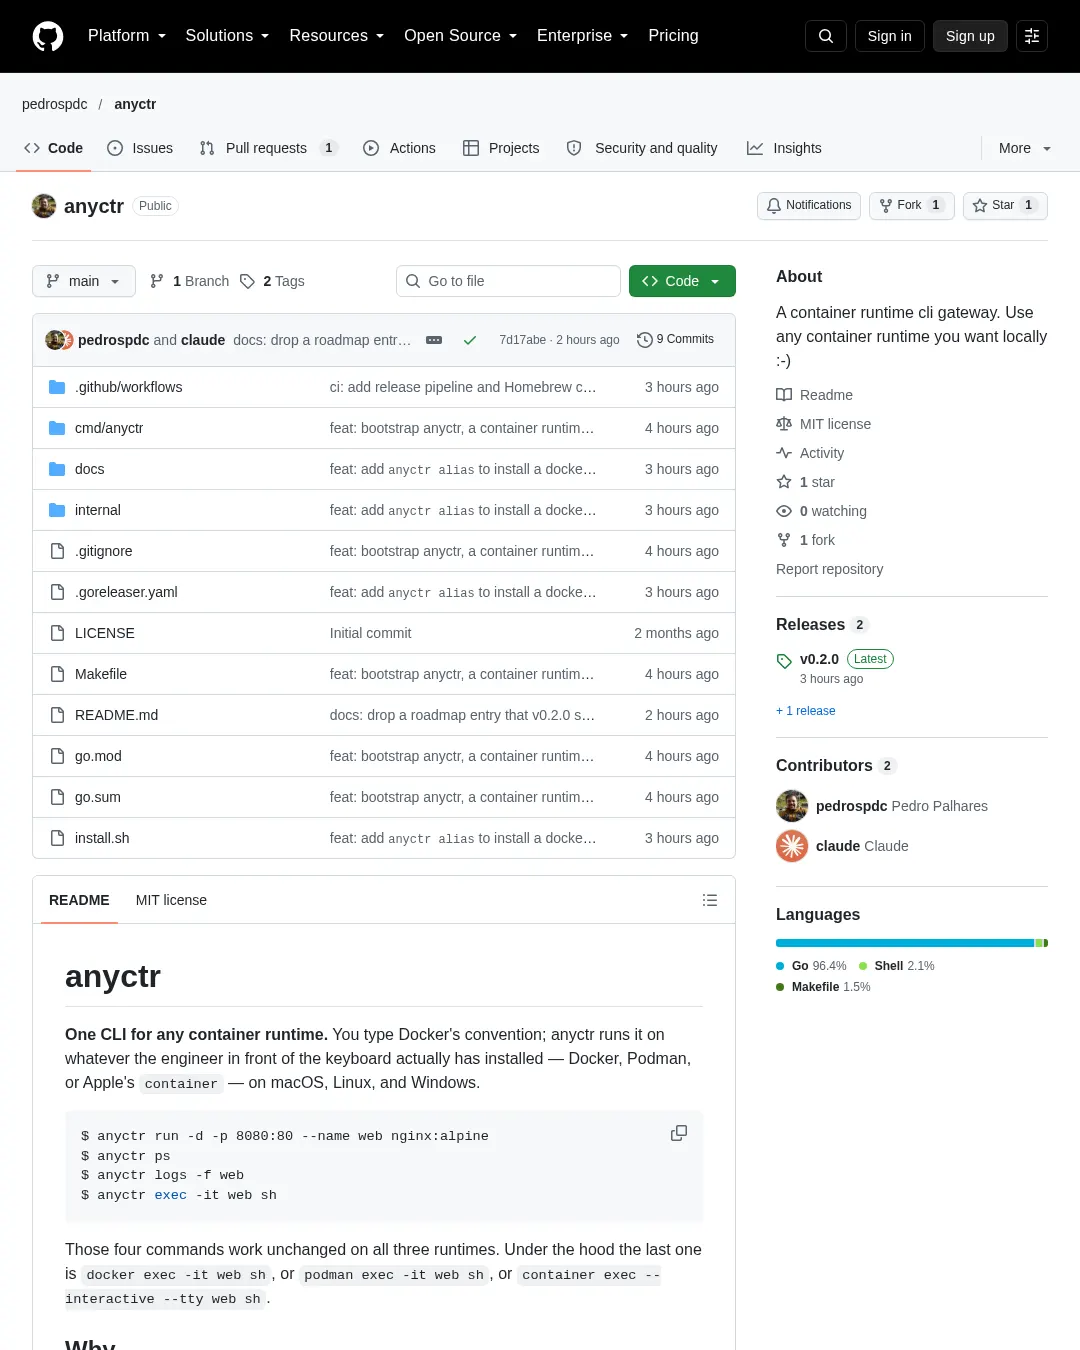Screen dimensions: 1080x1350
Task: Expand the Solutions menu
Action: (x=227, y=36)
